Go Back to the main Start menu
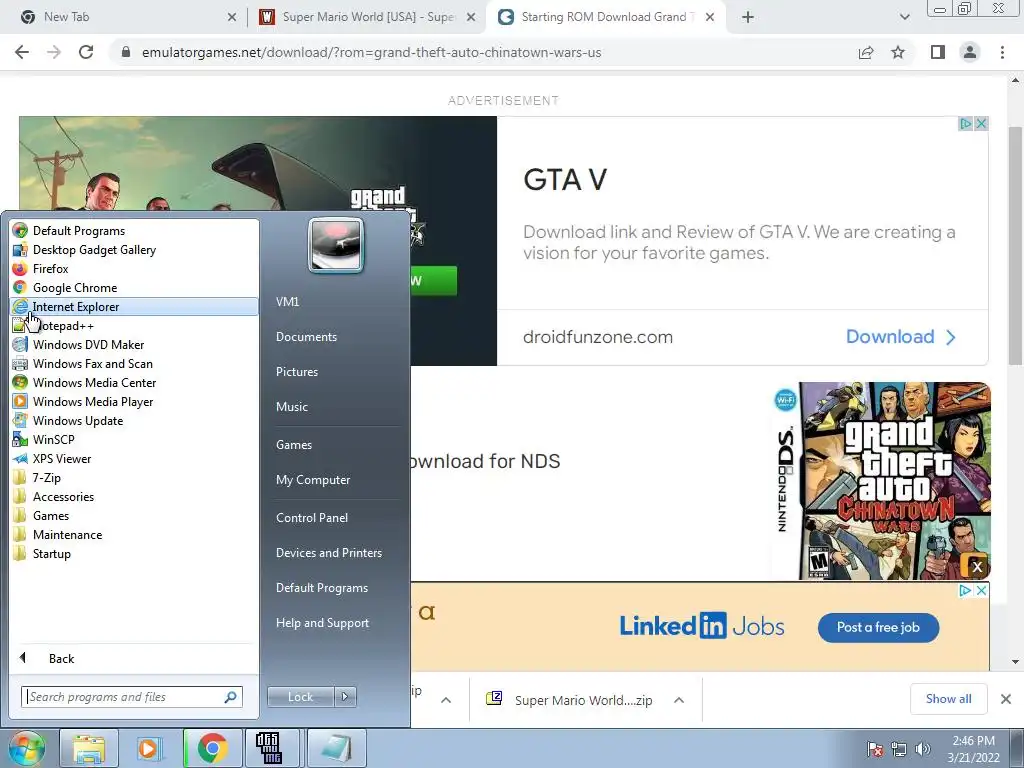The image size is (1024, 768). click(134, 658)
